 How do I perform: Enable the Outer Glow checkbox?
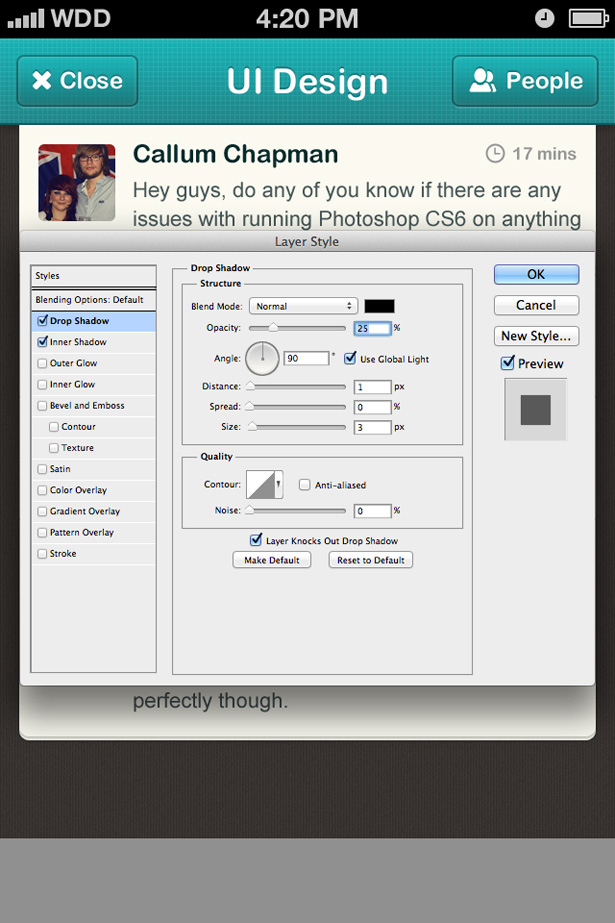tap(42, 363)
